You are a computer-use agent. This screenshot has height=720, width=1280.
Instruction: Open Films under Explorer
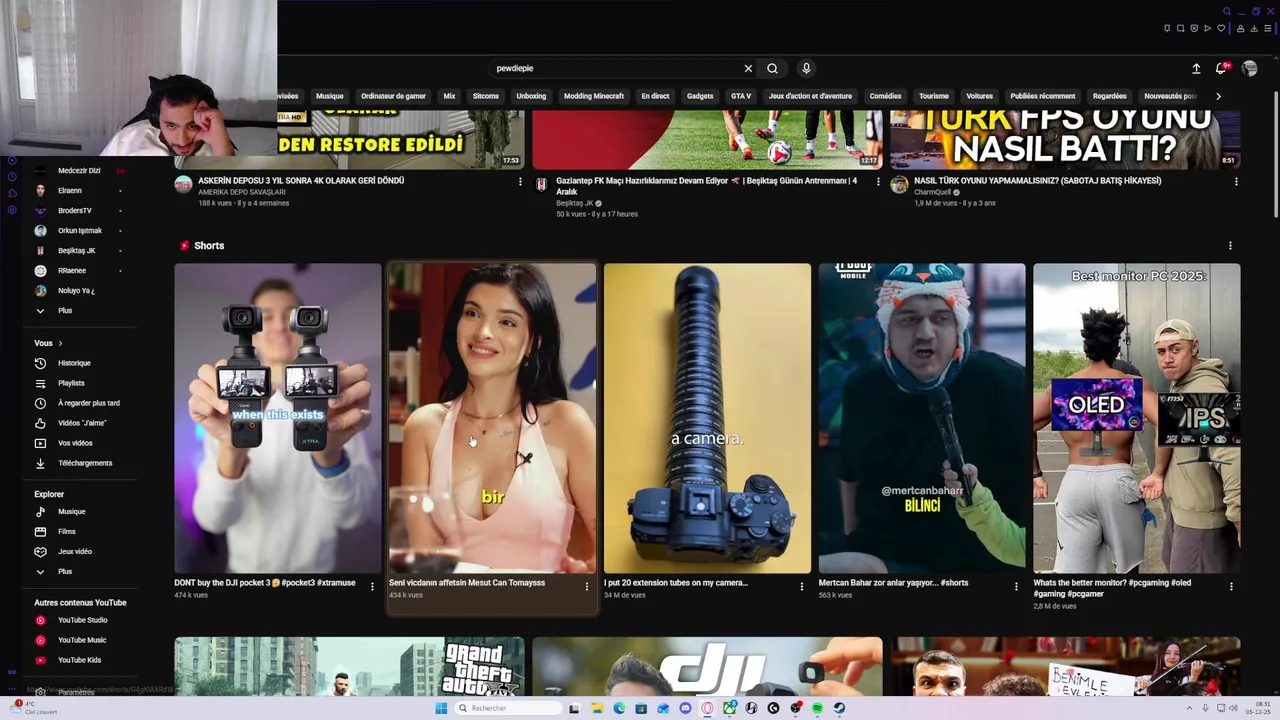pyautogui.click(x=66, y=532)
